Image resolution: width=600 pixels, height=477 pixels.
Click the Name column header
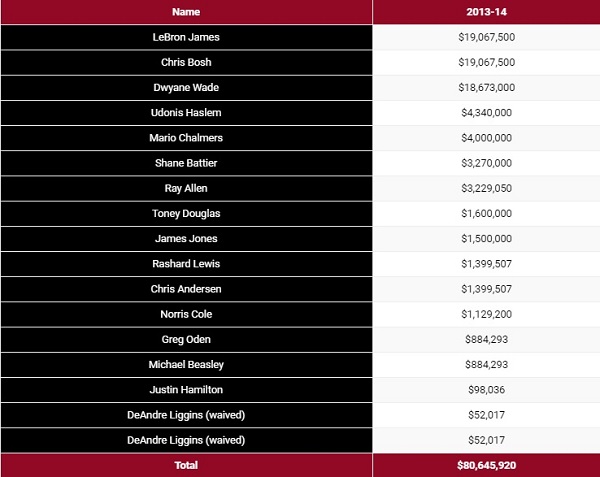[186, 12]
